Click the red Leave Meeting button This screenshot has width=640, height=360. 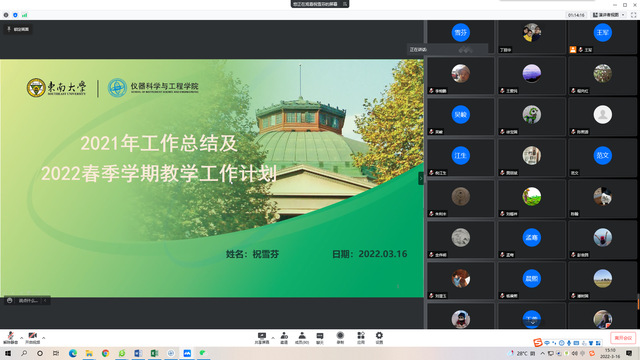pyautogui.click(x=623, y=338)
